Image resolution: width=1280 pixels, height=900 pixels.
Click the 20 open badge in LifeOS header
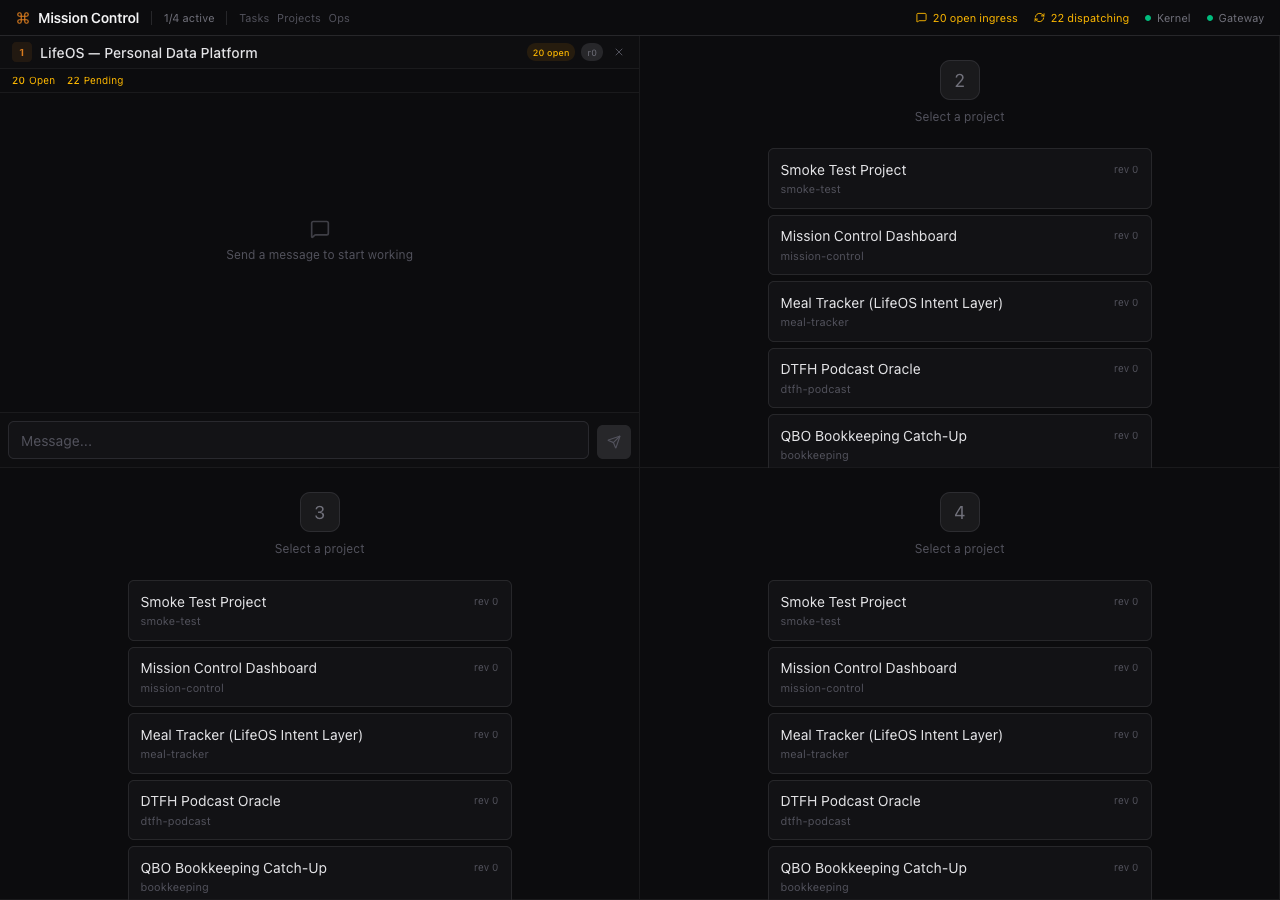551,53
